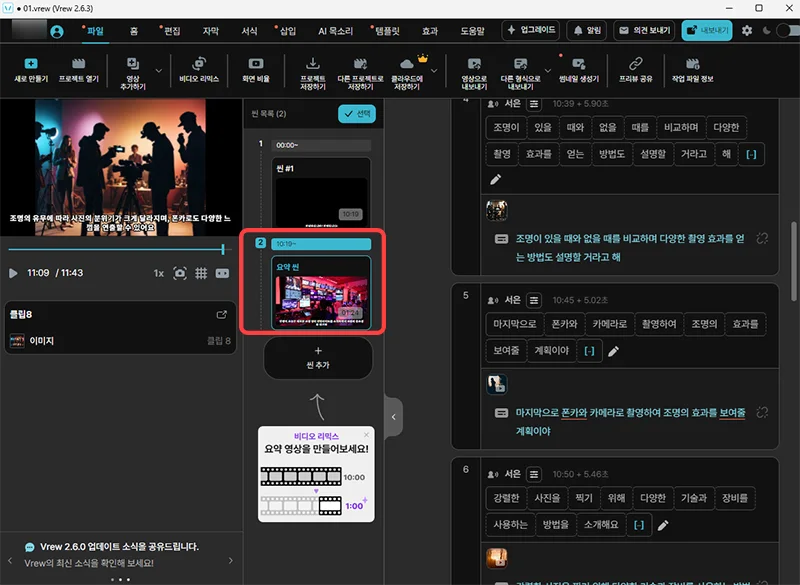This screenshot has width=800, height=585.
Task: Click the user profile avatar icon
Action: (57, 32)
